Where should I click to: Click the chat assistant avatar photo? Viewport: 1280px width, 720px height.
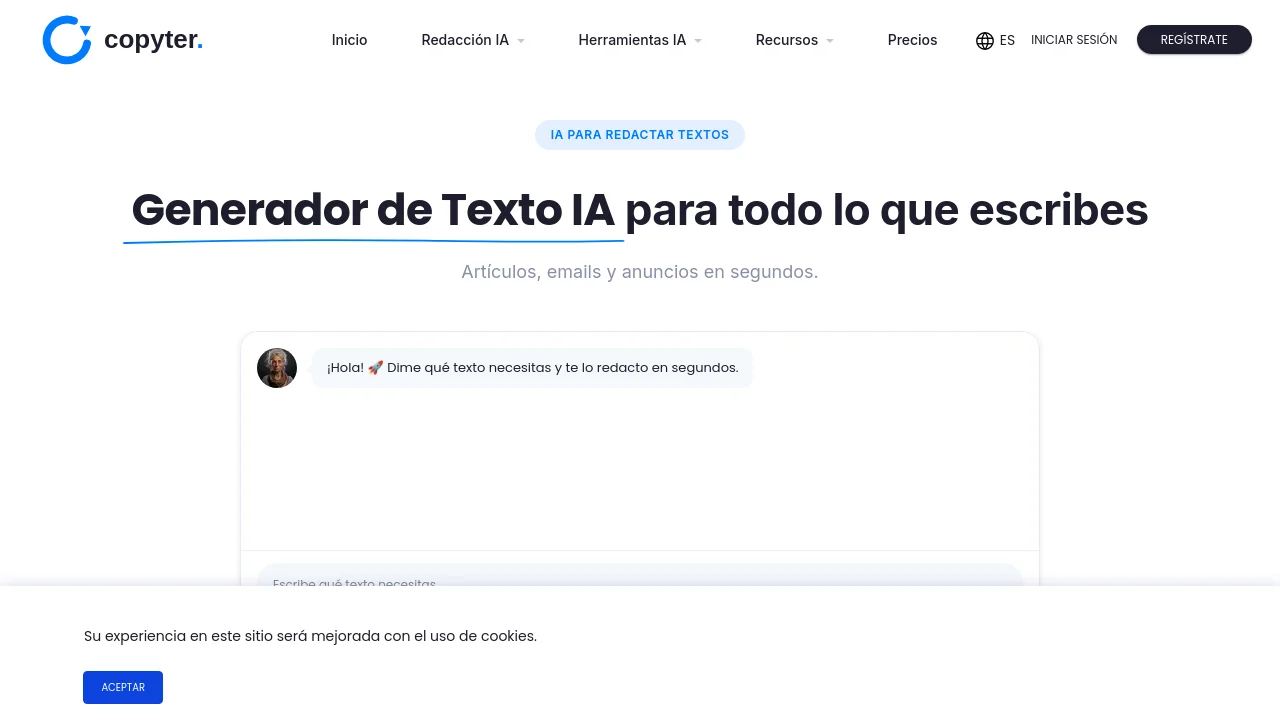click(277, 368)
